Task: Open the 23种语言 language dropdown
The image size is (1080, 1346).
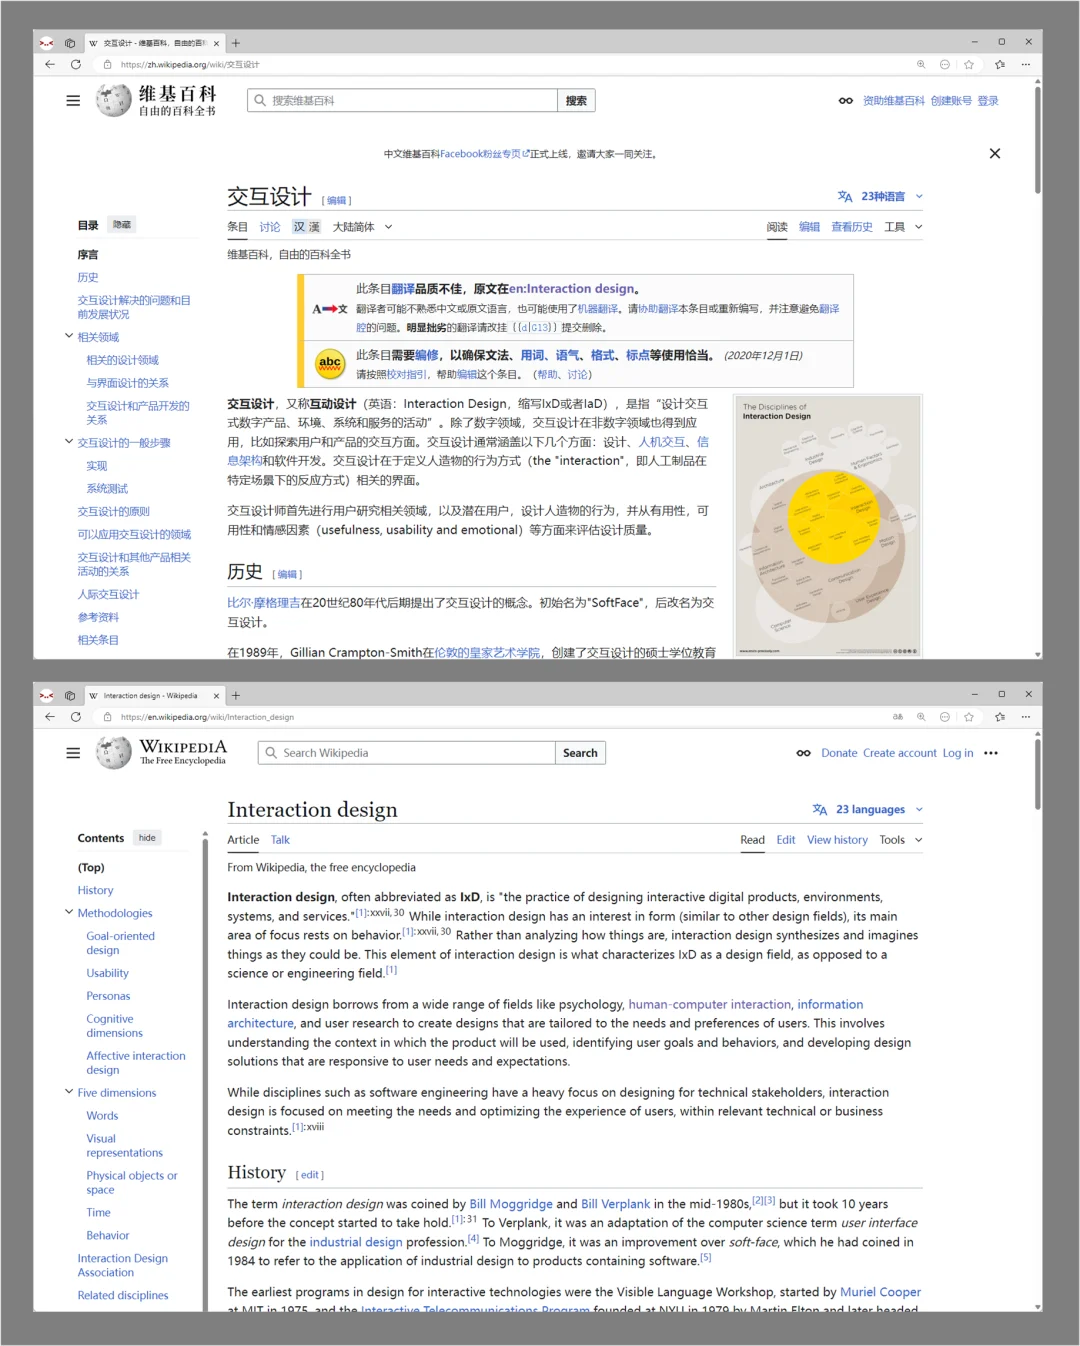Action: (881, 196)
